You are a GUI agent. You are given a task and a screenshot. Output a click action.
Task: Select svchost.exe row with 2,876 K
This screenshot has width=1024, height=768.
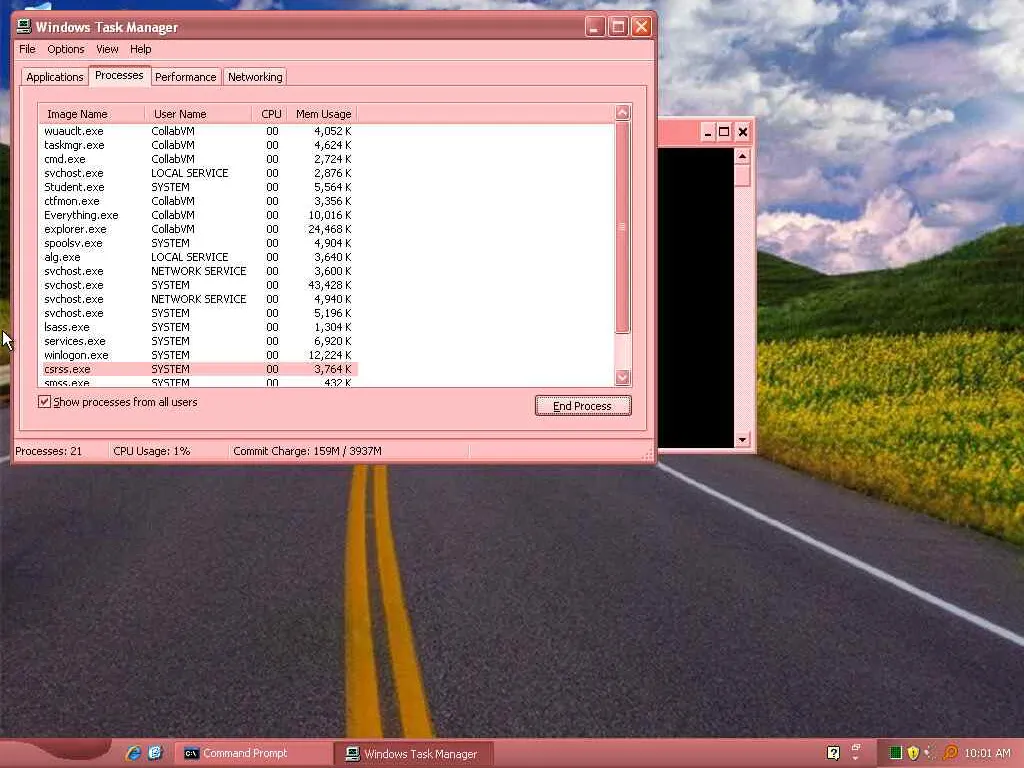click(x=198, y=173)
